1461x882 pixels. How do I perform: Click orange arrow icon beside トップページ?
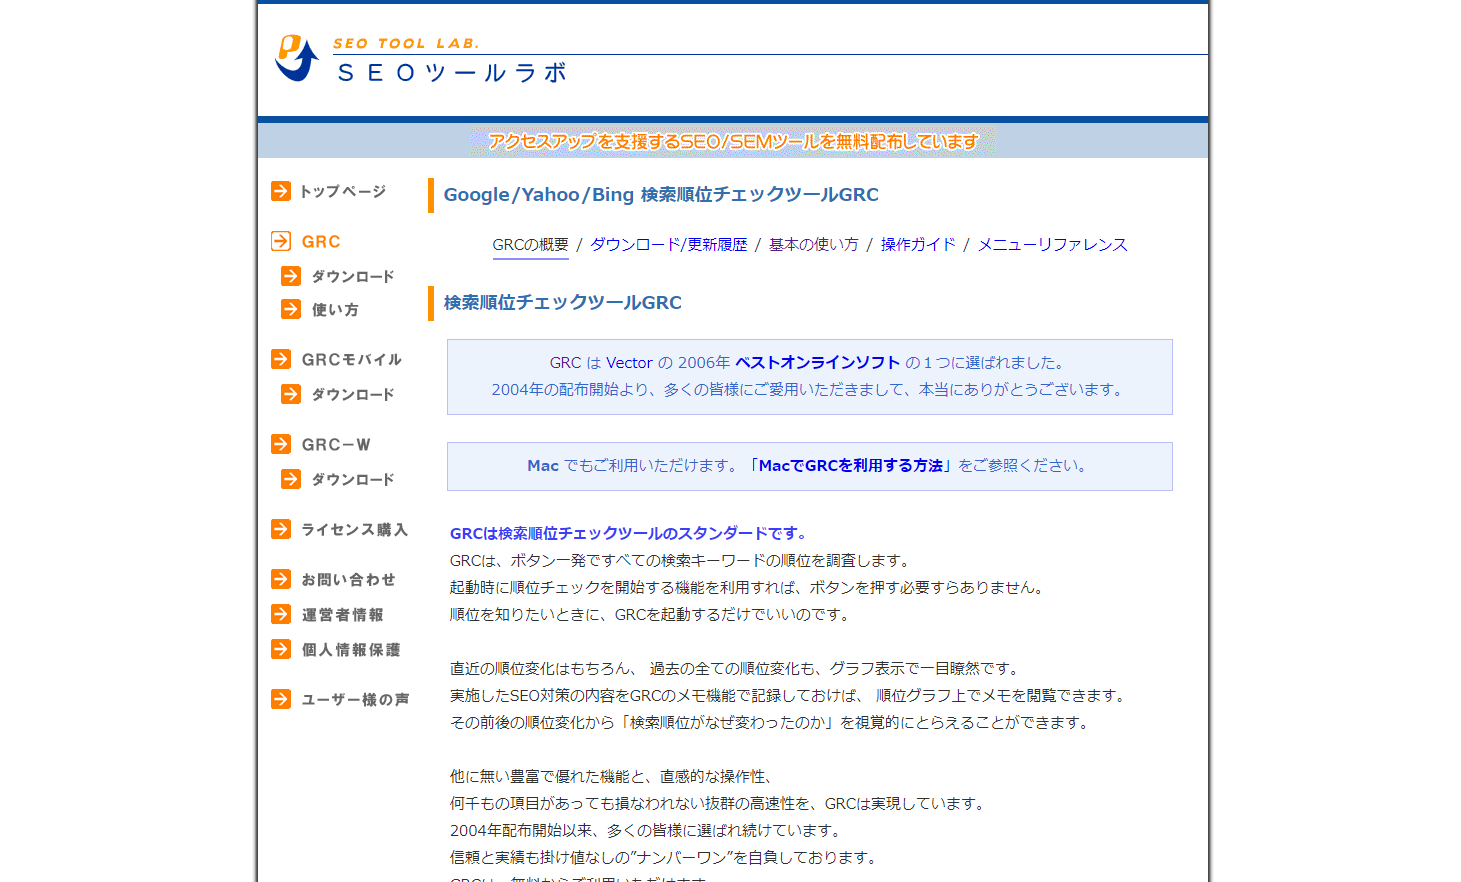[x=281, y=191]
